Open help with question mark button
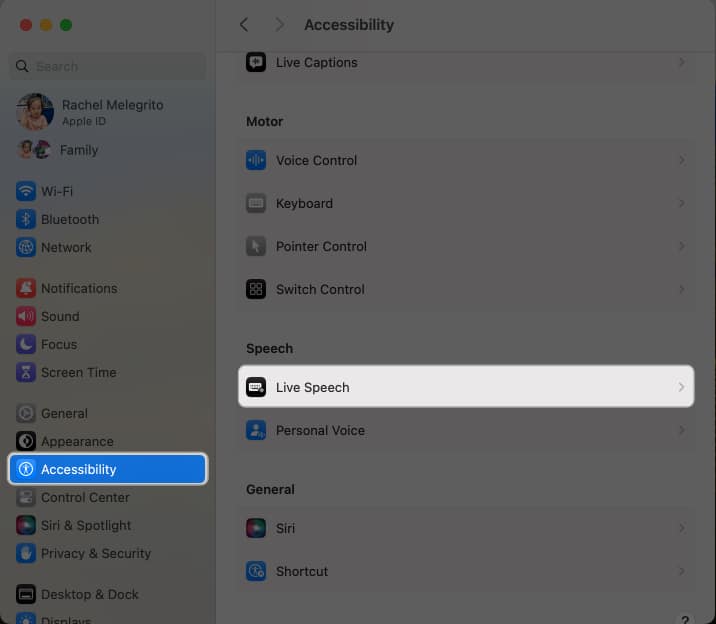The width and height of the screenshot is (716, 624). [x=684, y=619]
